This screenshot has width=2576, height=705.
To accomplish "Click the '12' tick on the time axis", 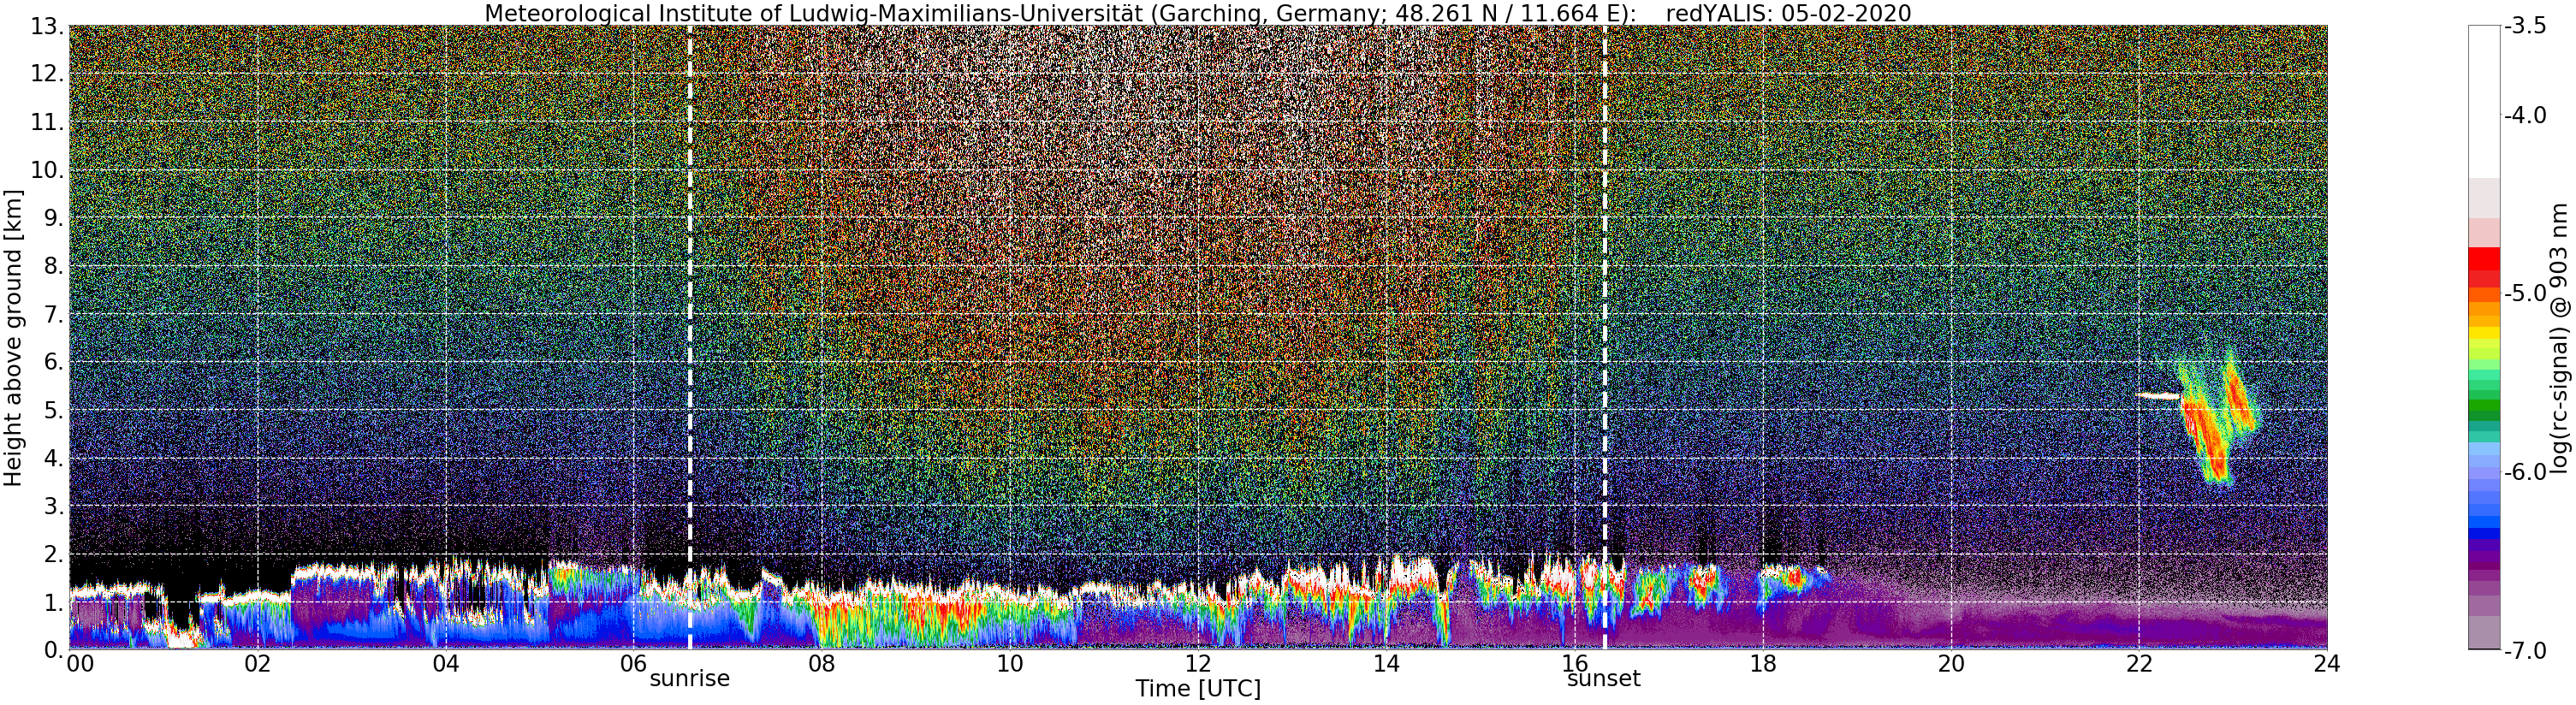I will [1198, 664].
